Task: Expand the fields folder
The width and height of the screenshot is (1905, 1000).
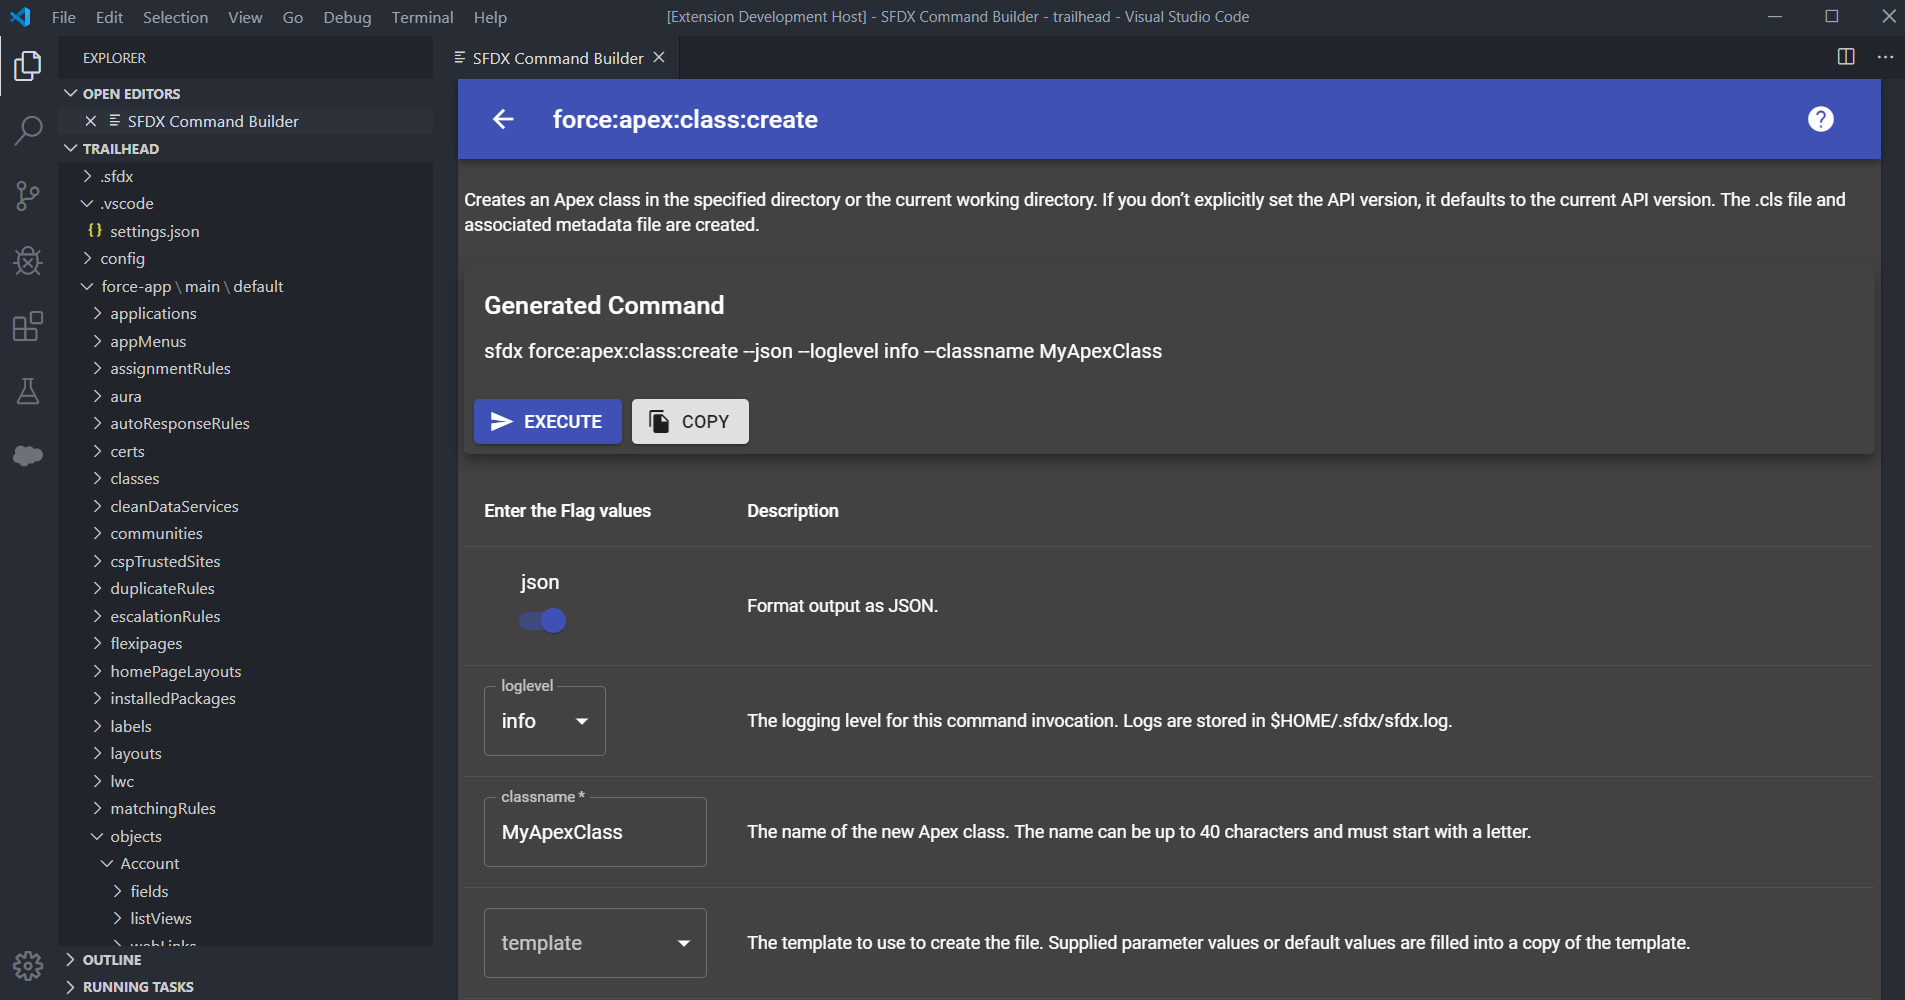Action: [245, 891]
